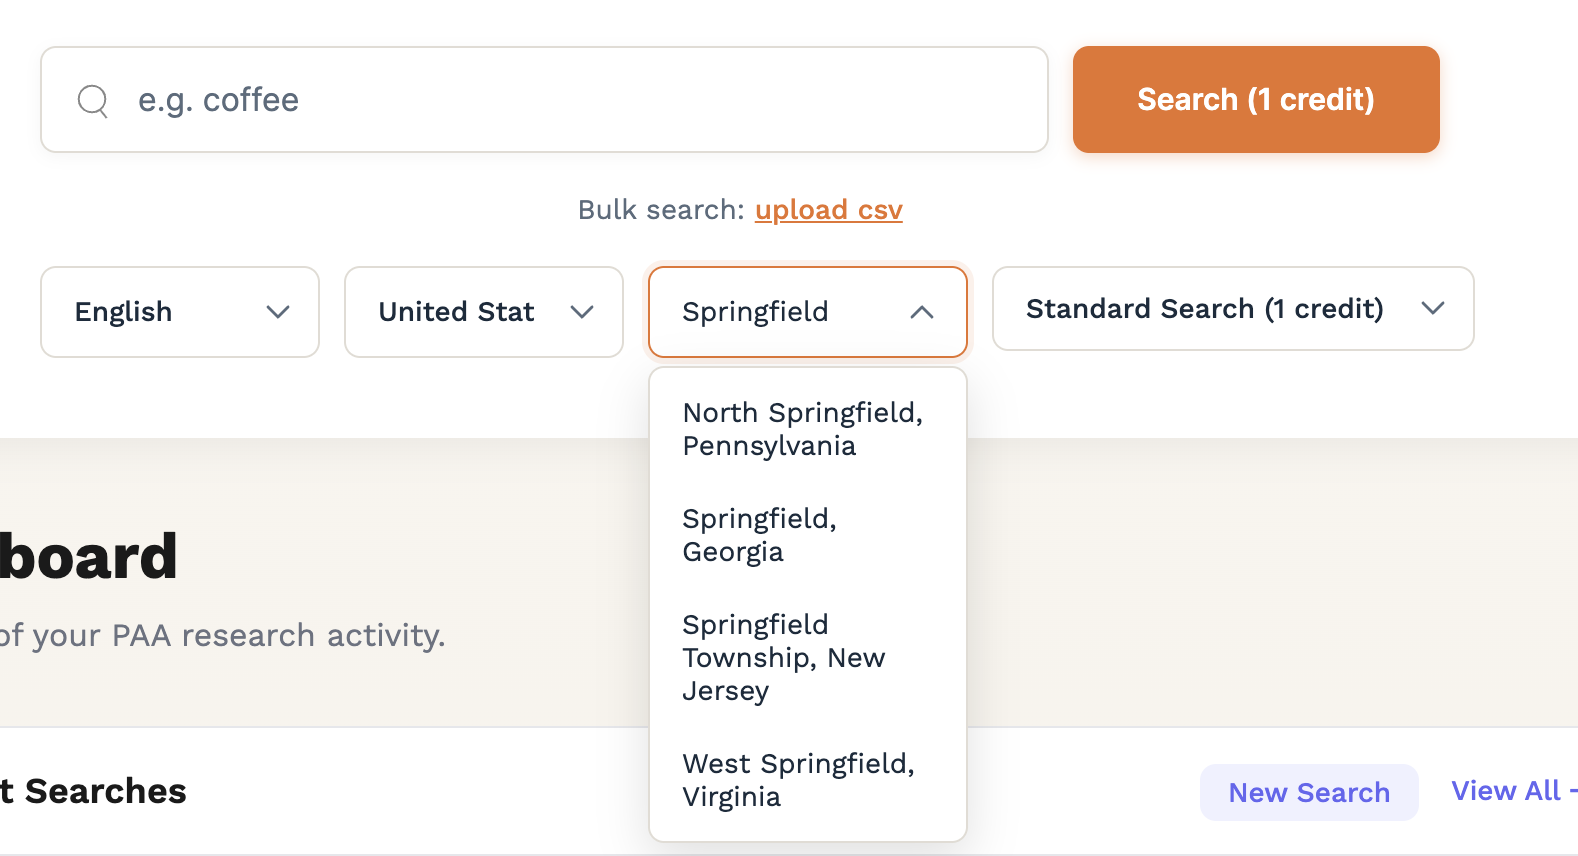Start a New Search
1578x856 pixels.
[x=1309, y=791]
